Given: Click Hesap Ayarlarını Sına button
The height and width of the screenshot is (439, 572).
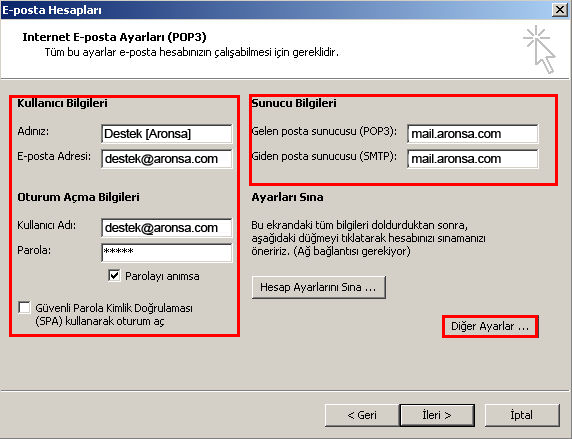Looking at the screenshot, I should [318, 287].
